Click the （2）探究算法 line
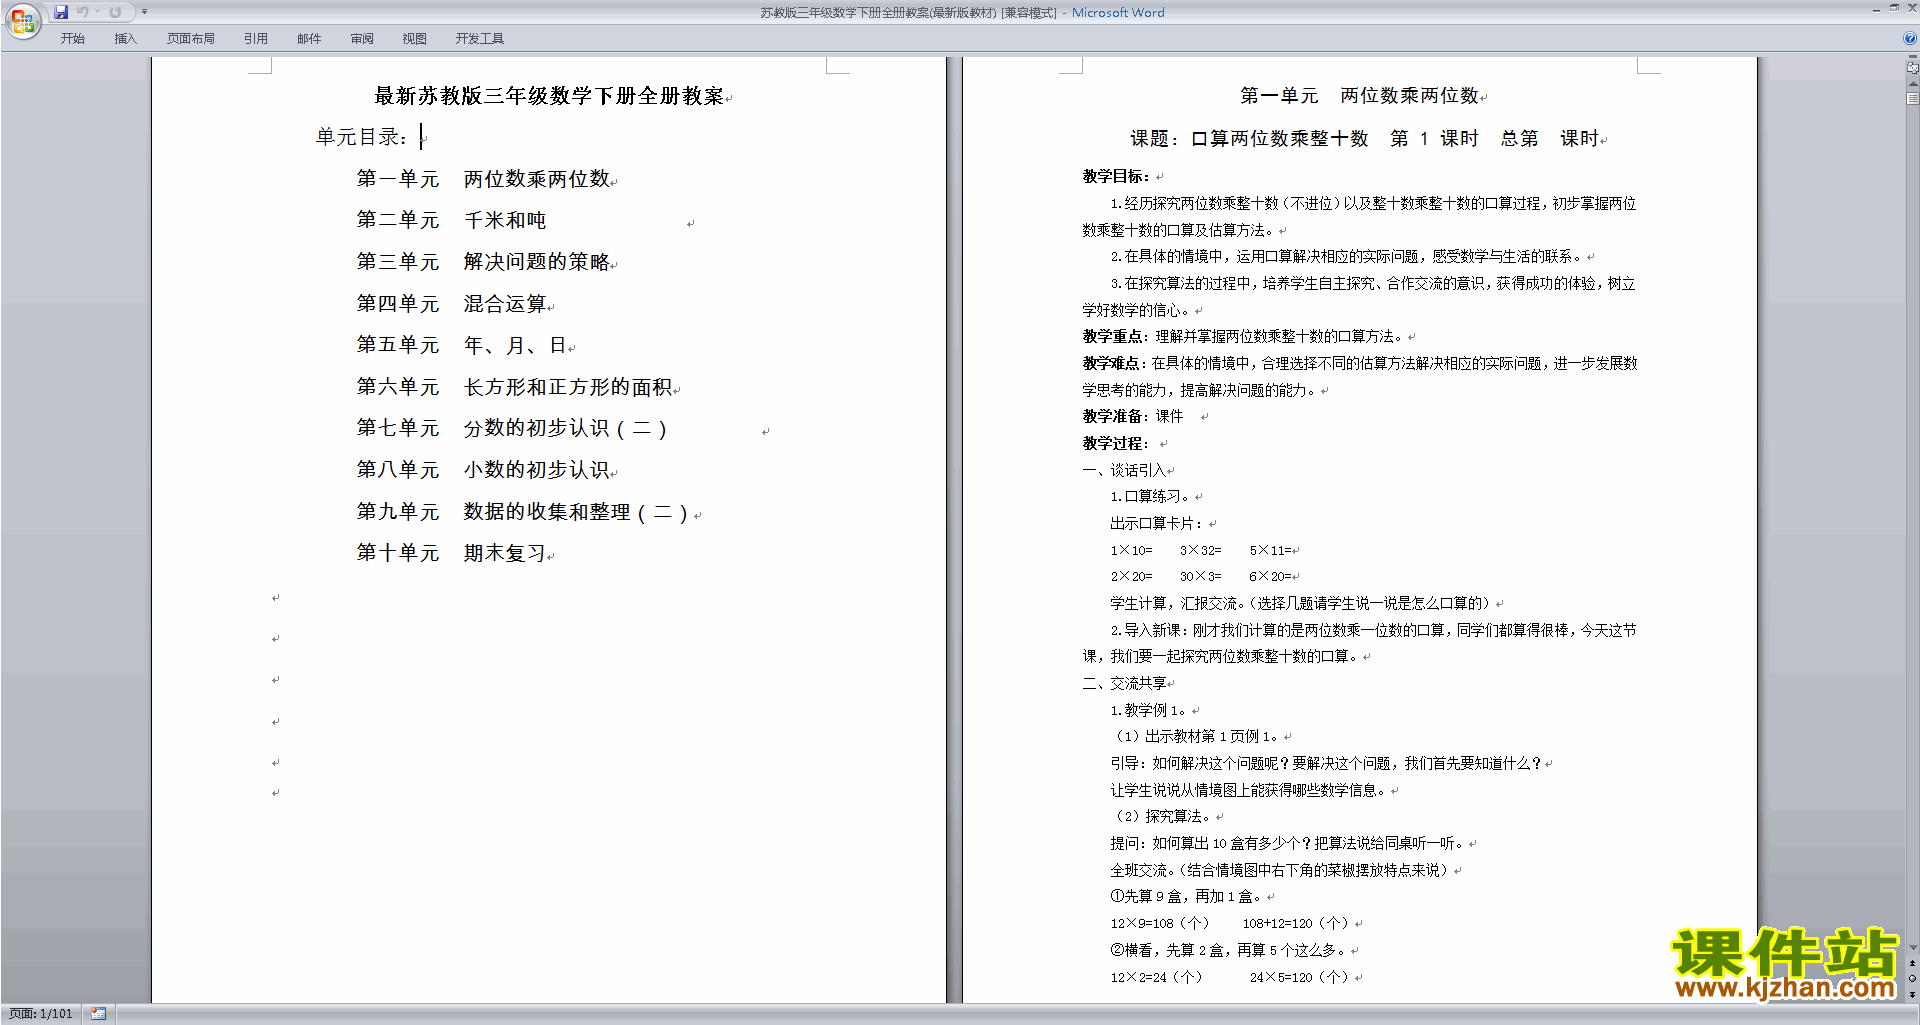 pos(1162,817)
